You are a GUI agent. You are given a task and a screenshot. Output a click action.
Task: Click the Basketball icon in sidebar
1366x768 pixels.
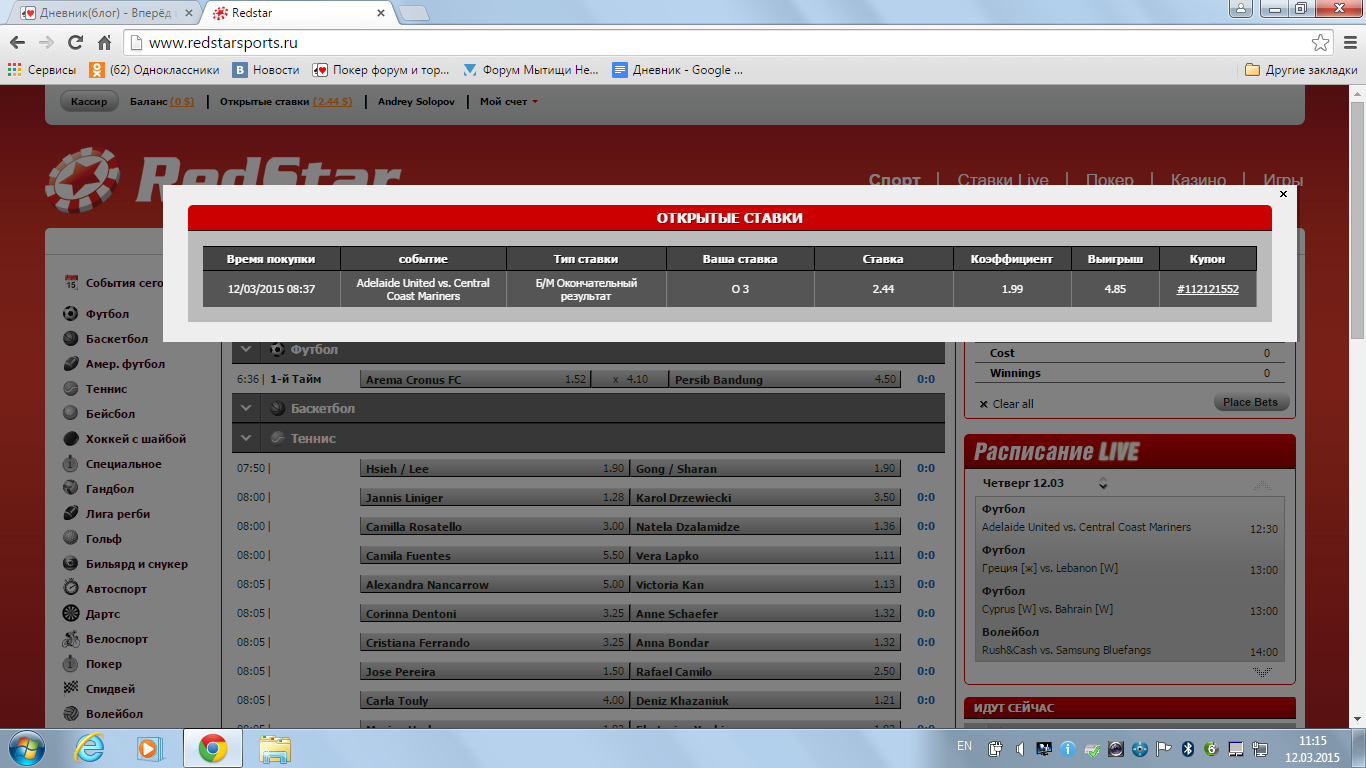[x=70, y=339]
